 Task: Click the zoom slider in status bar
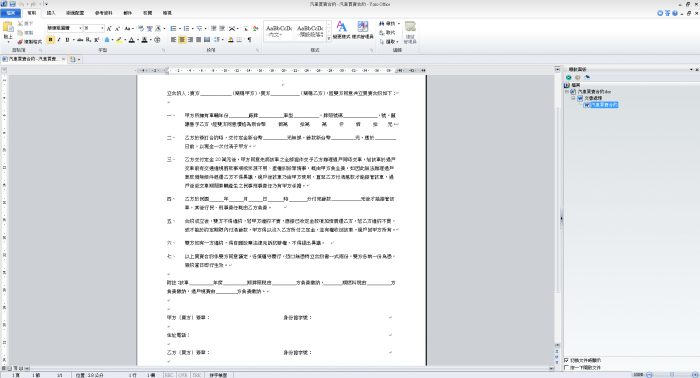pyautogui.click(x=672, y=374)
